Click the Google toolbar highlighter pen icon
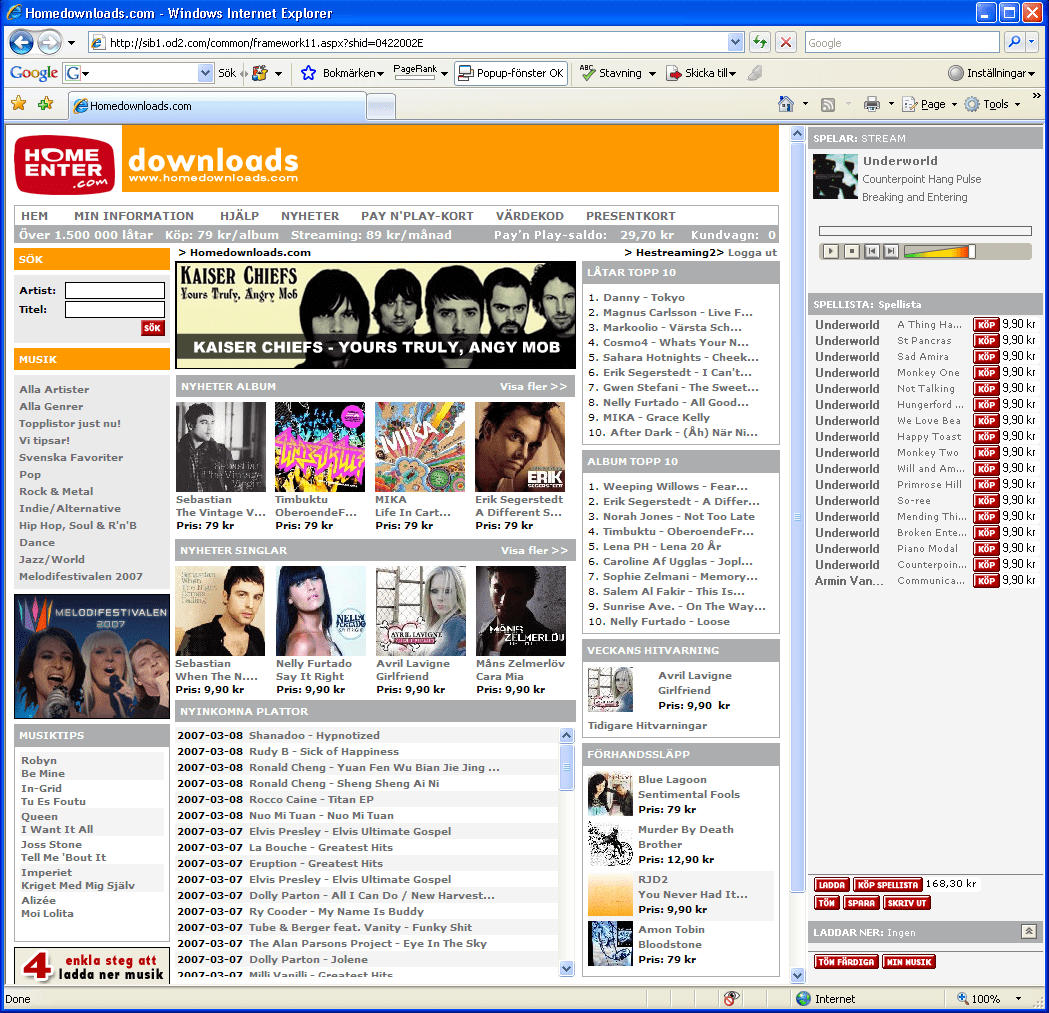The image size is (1049, 1013). pos(755,73)
